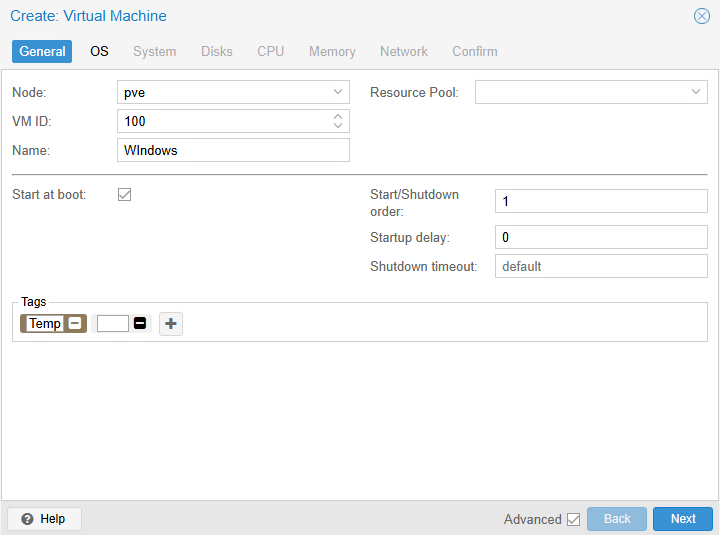This screenshot has width=720, height=535.
Task: Click the Temp tag color label
Action: pyautogui.click(x=44, y=323)
